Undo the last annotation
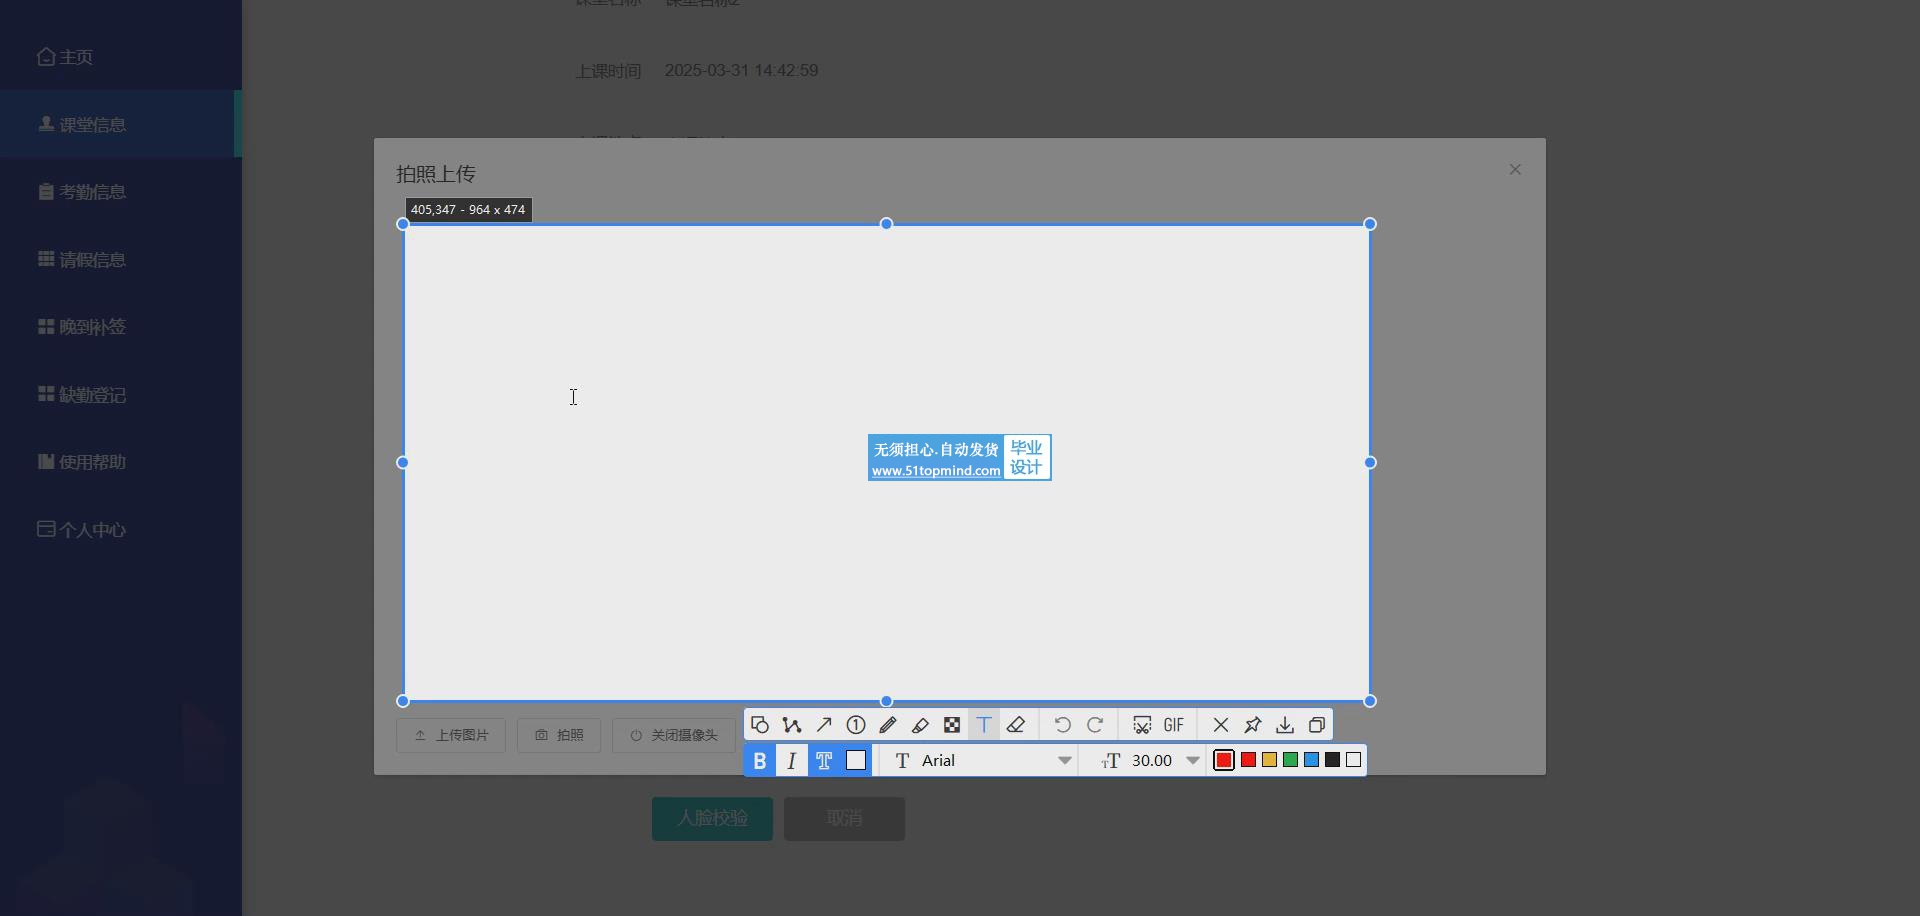This screenshot has width=1920, height=916. [x=1063, y=725]
